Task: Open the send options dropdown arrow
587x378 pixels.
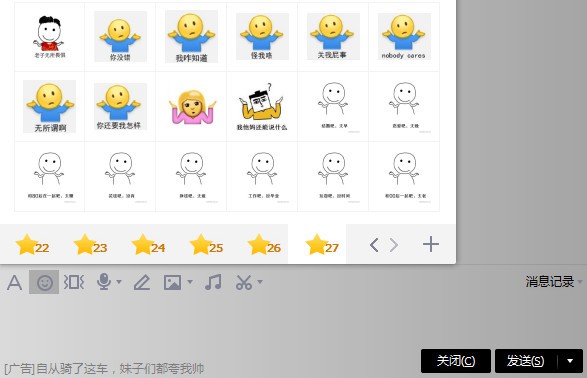Action: point(570,361)
